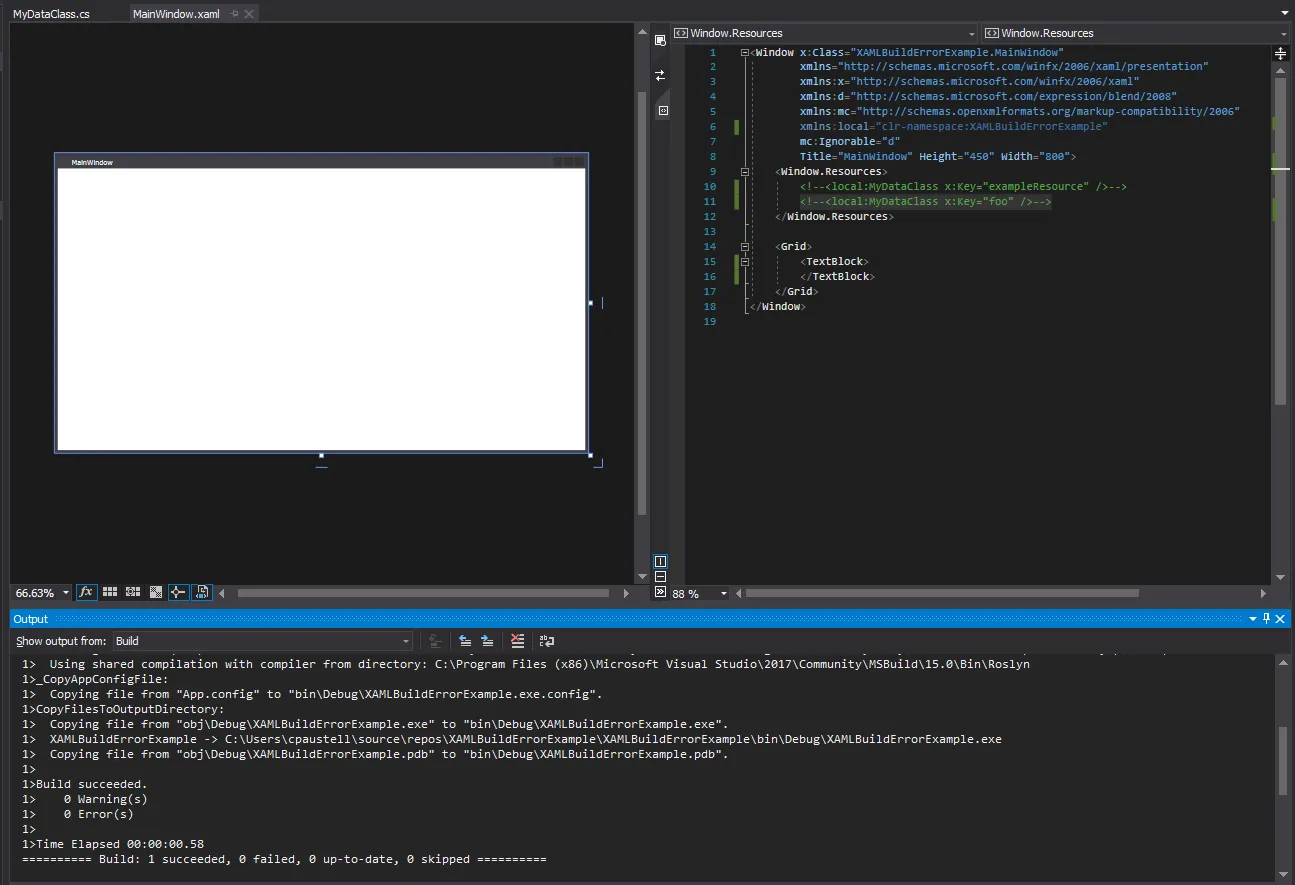Clear all Output window text
Screen dimensions: 1295x885
(x=517, y=641)
